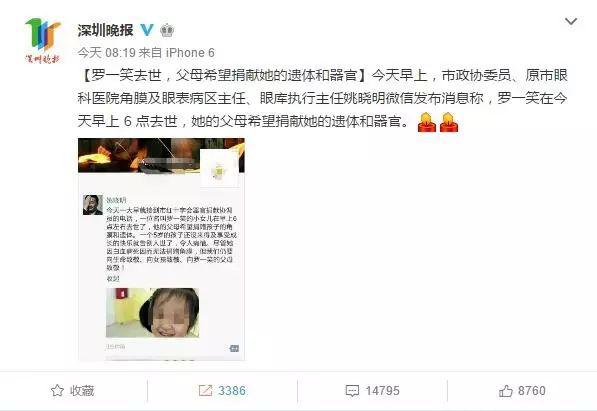Click the star favorite icon
This screenshot has width=597, height=411.
(x=57, y=390)
